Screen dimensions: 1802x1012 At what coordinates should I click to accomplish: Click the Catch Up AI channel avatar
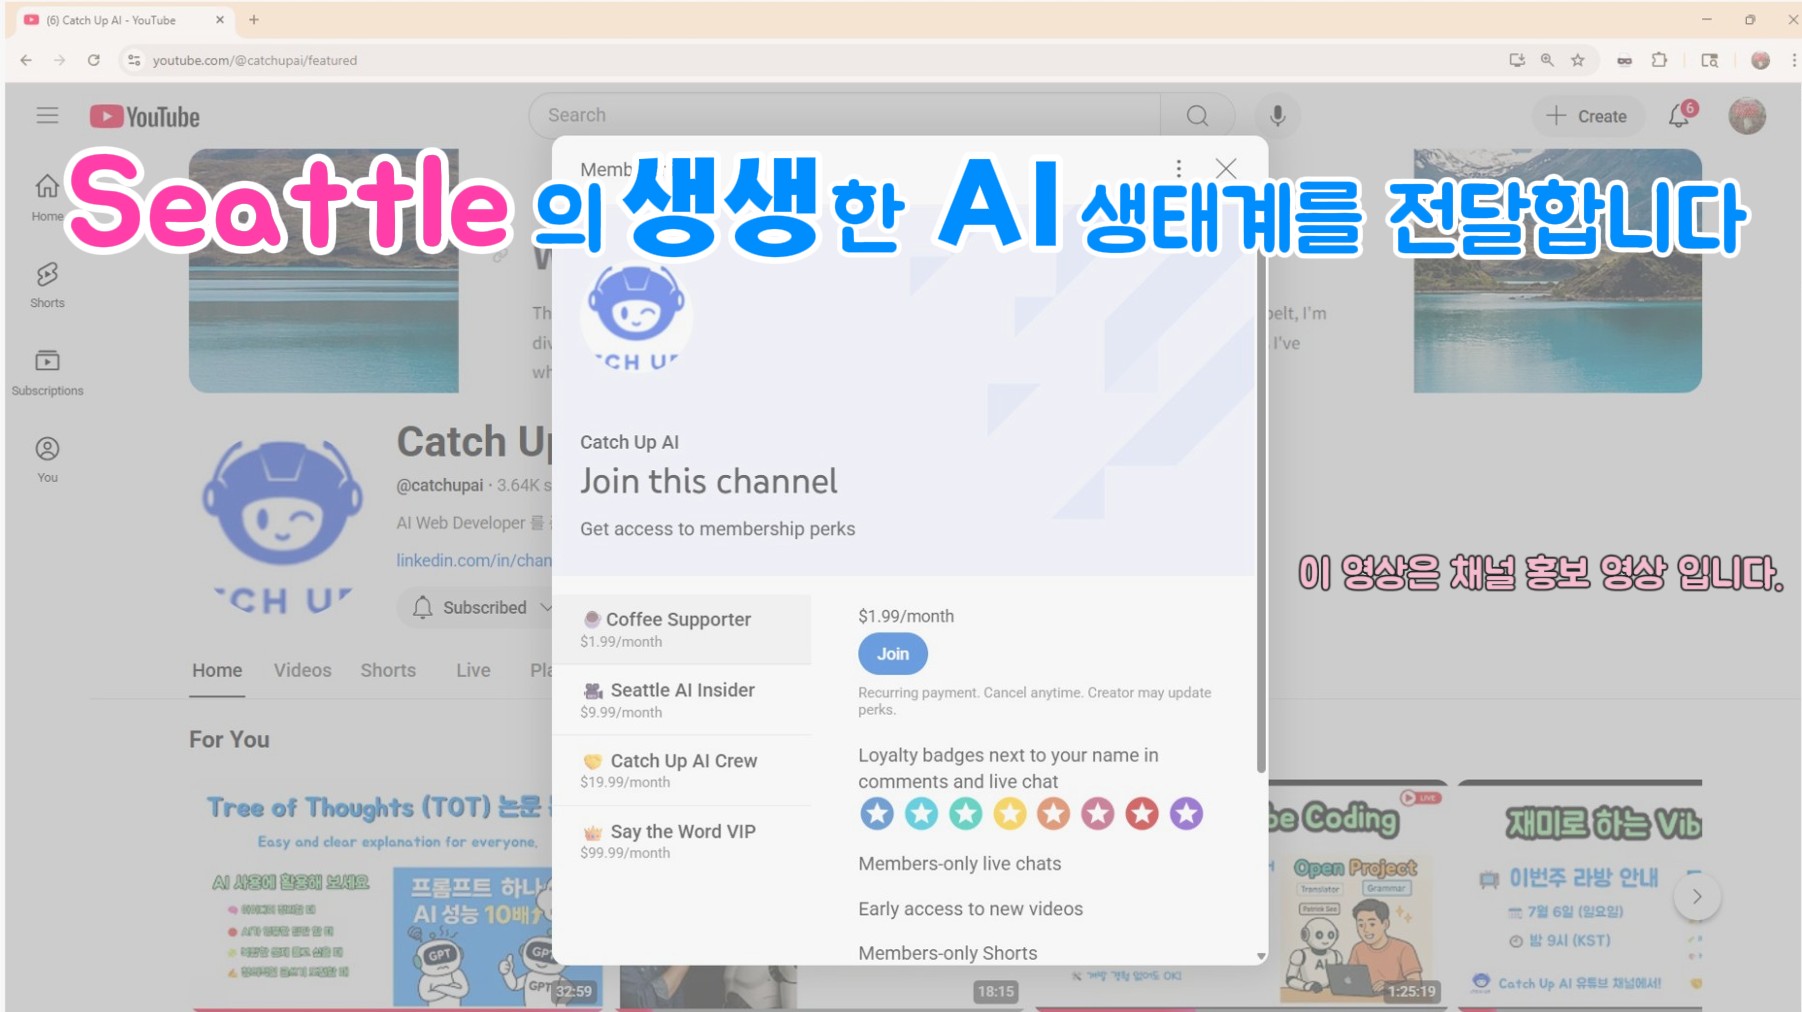(x=283, y=525)
